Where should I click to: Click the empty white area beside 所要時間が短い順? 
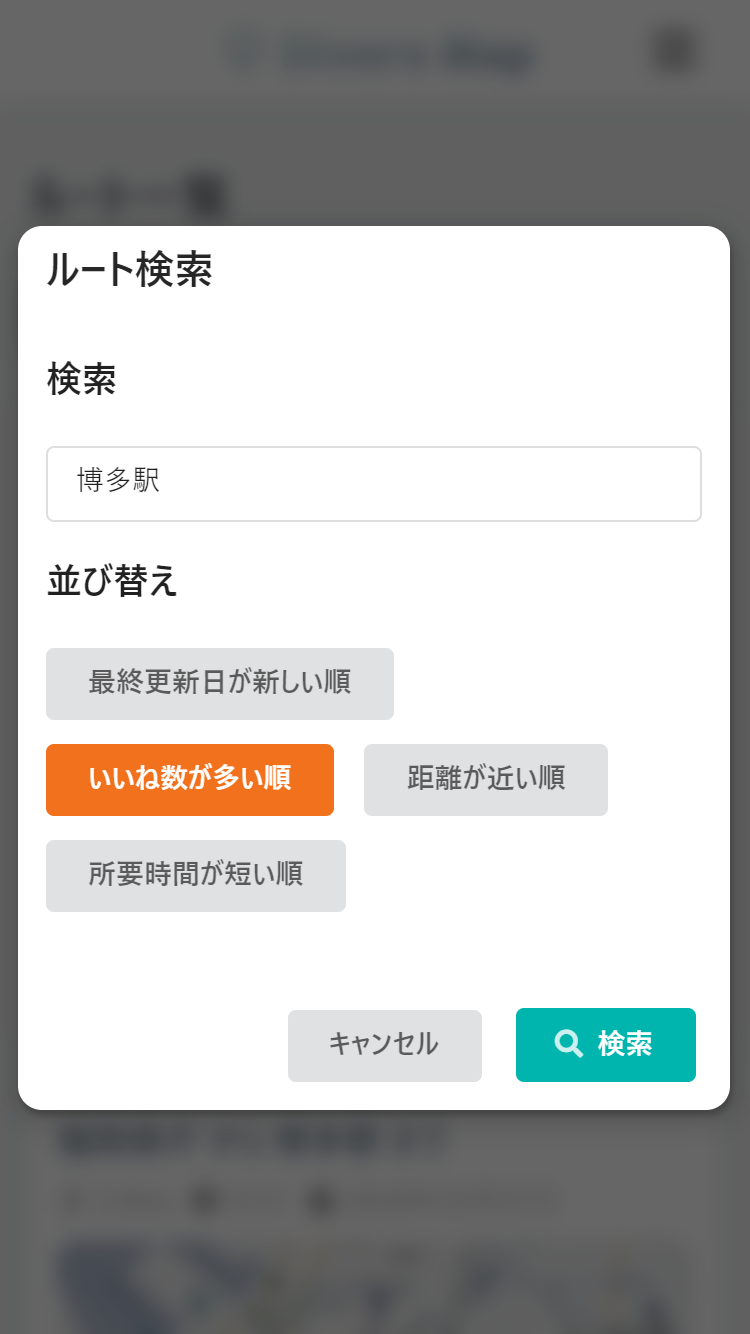click(x=530, y=876)
